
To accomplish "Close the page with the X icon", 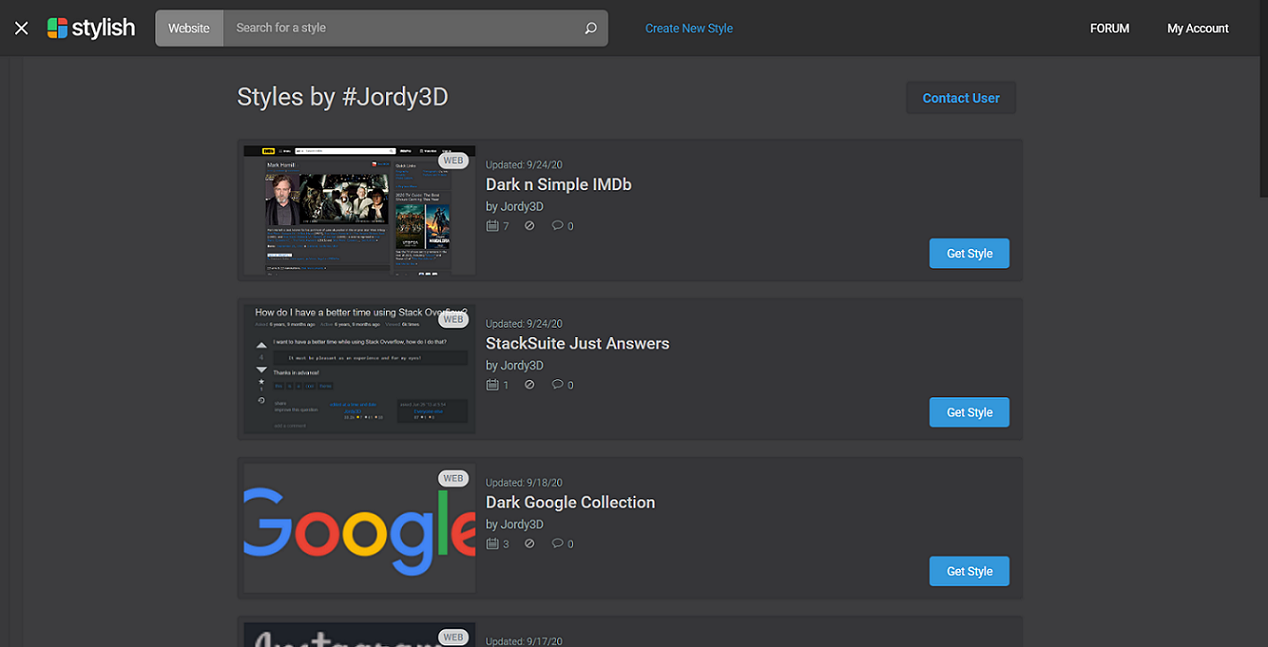I will click(21, 28).
